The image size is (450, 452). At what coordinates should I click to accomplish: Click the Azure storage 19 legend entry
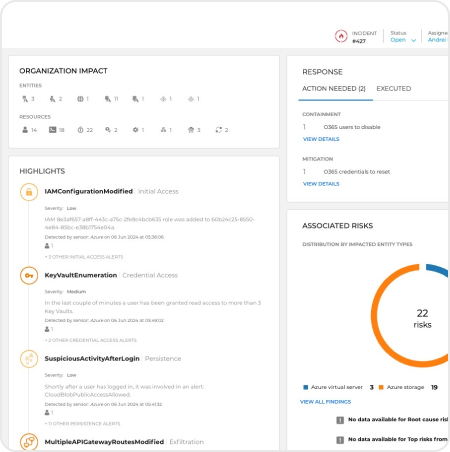[408, 387]
